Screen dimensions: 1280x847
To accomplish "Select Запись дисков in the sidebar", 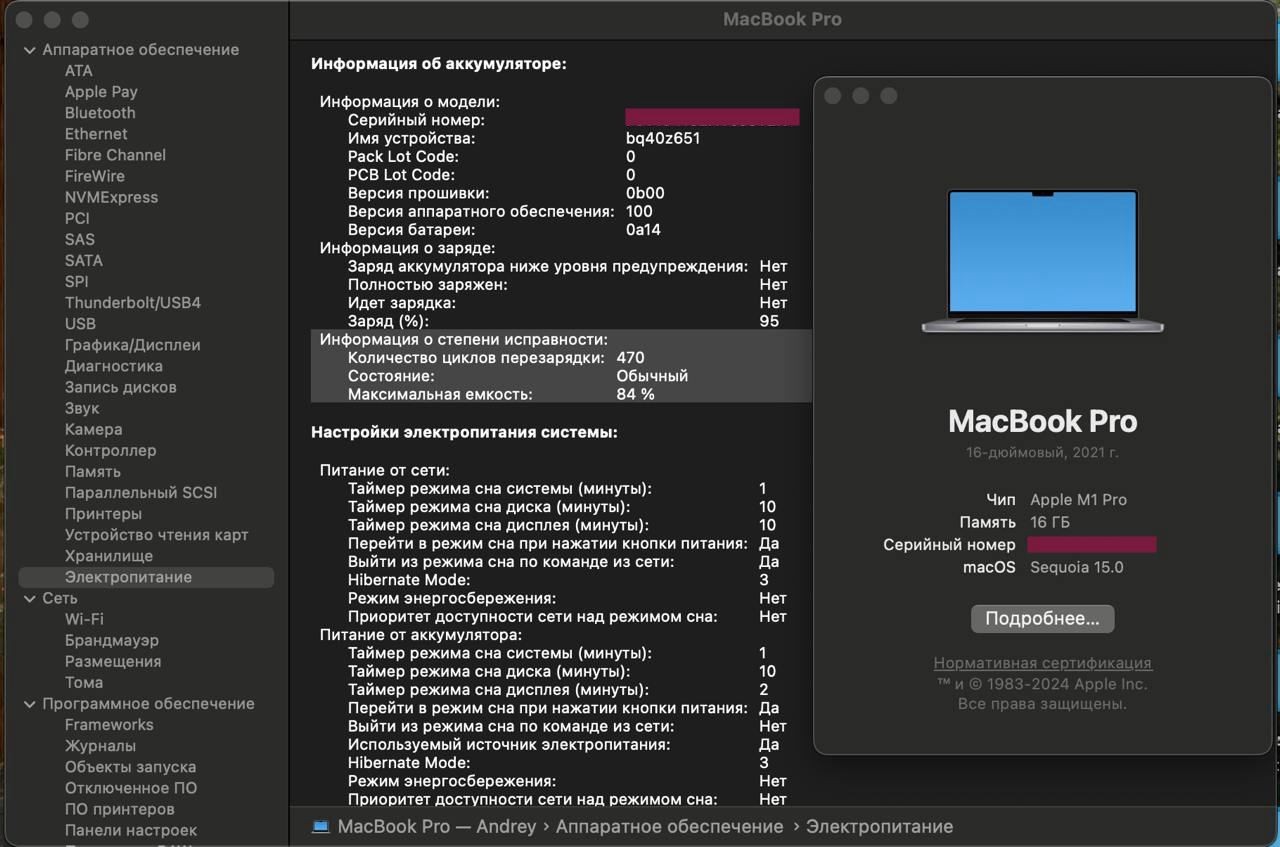I will pos(120,387).
